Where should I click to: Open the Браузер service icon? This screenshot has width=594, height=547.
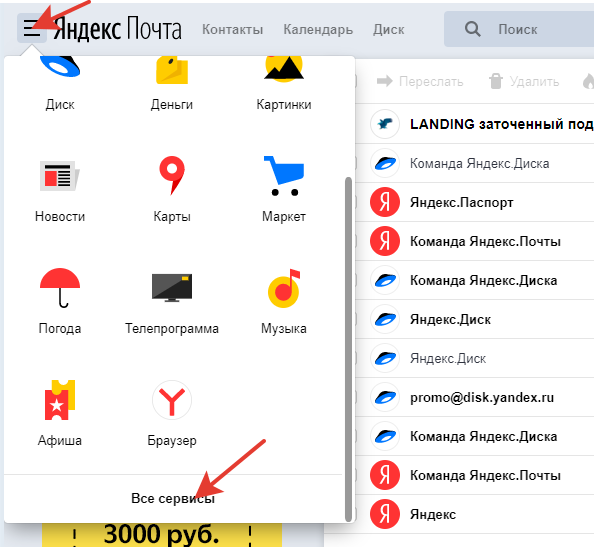[x=172, y=400]
